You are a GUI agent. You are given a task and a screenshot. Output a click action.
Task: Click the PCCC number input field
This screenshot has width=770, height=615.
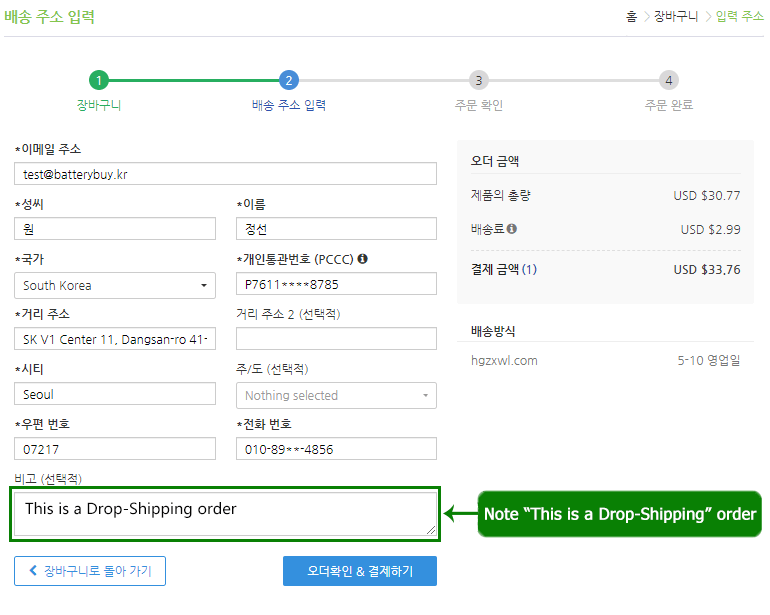coord(336,285)
